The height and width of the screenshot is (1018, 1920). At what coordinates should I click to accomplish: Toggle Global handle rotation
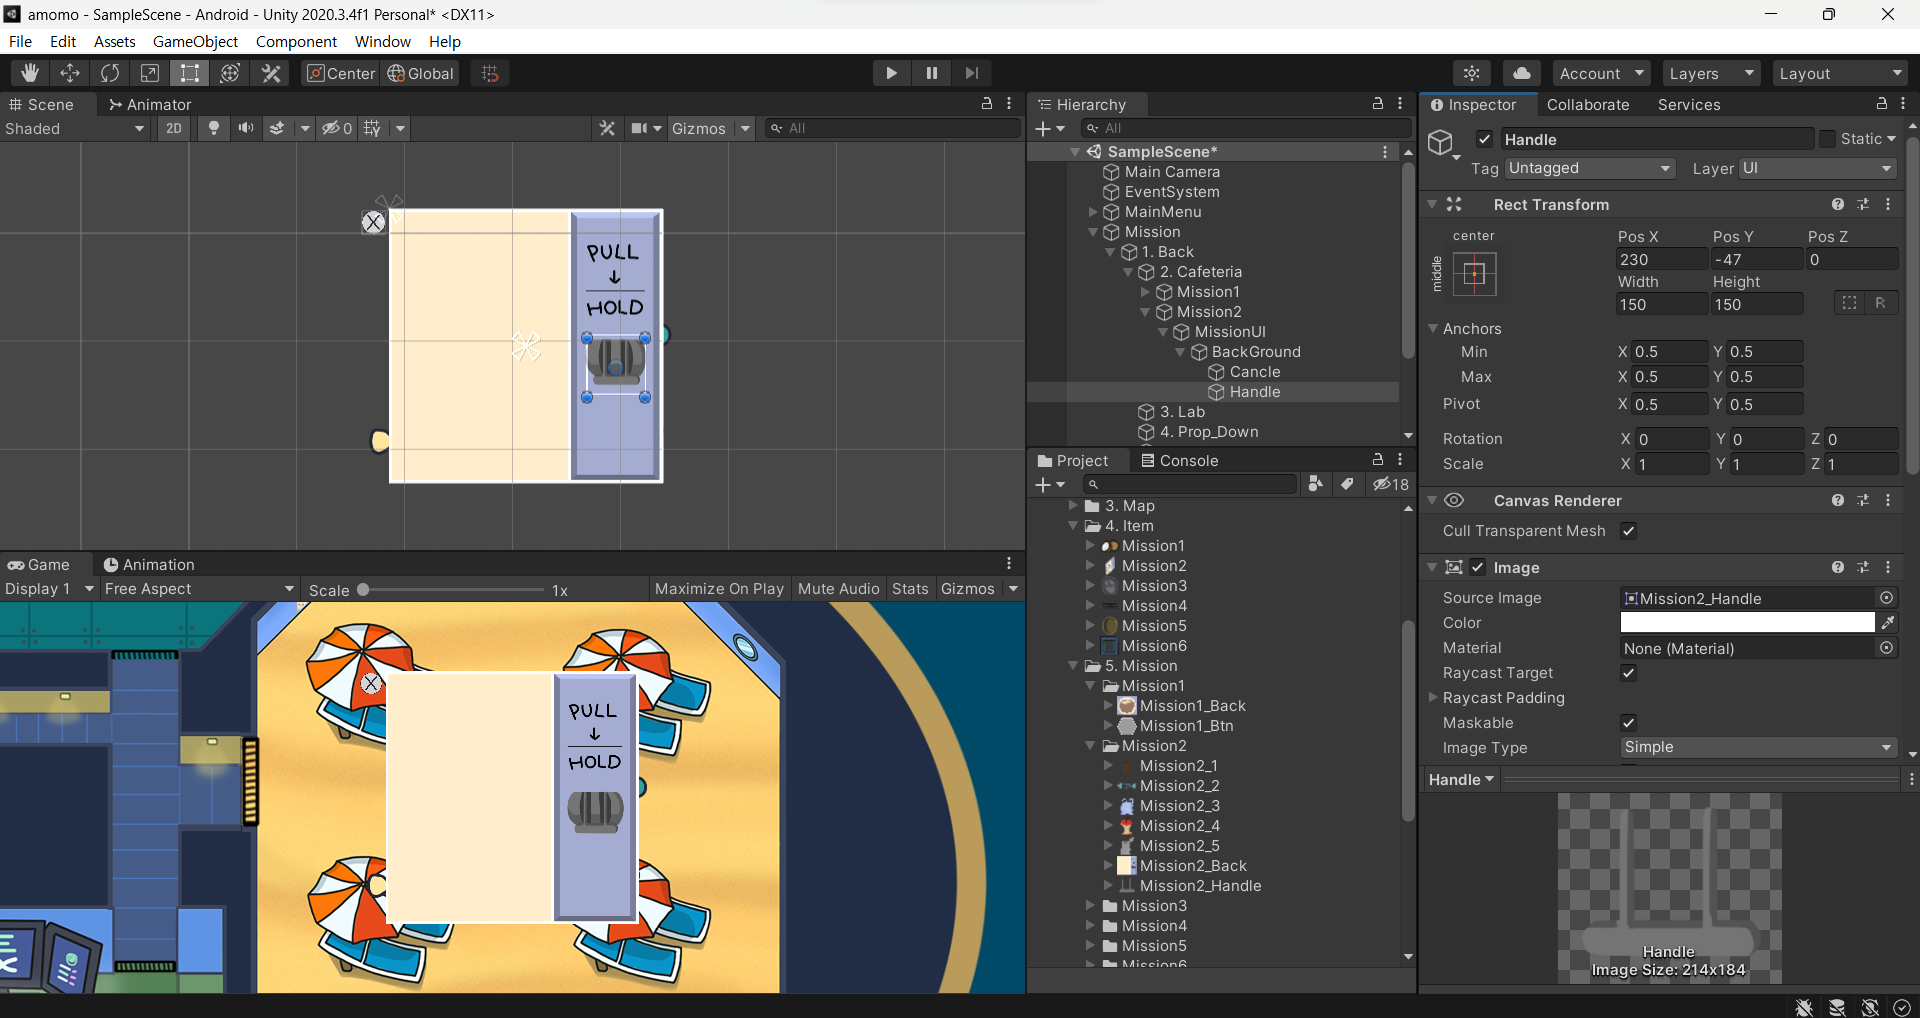pyautogui.click(x=421, y=73)
